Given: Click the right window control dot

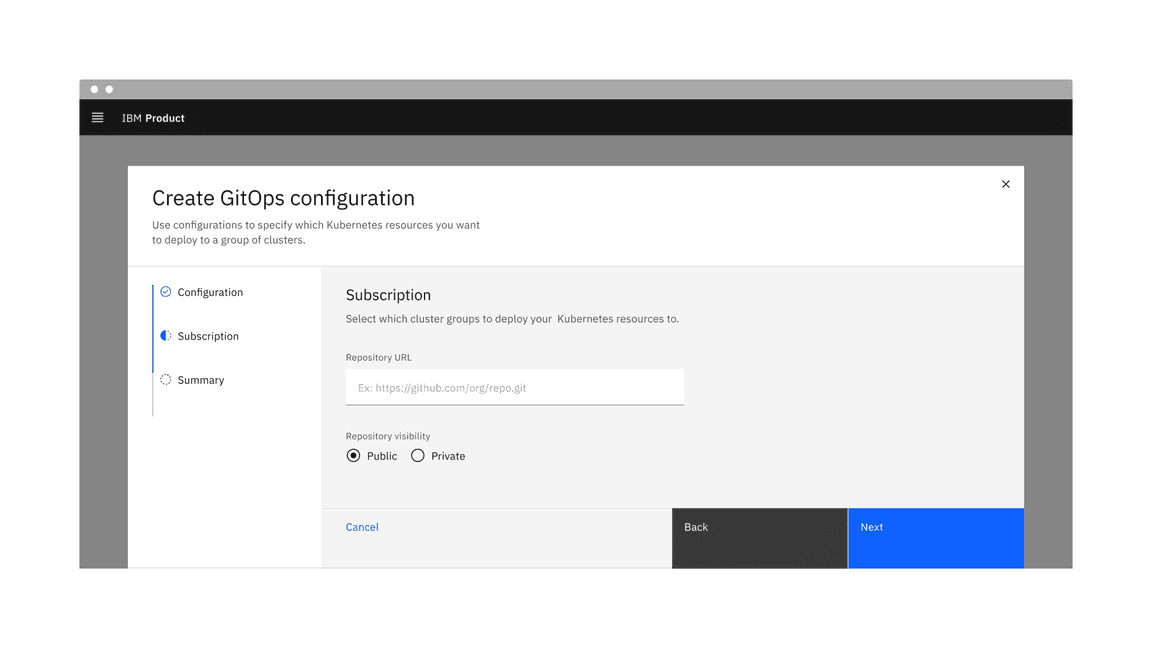Looking at the screenshot, I should pos(107,88).
